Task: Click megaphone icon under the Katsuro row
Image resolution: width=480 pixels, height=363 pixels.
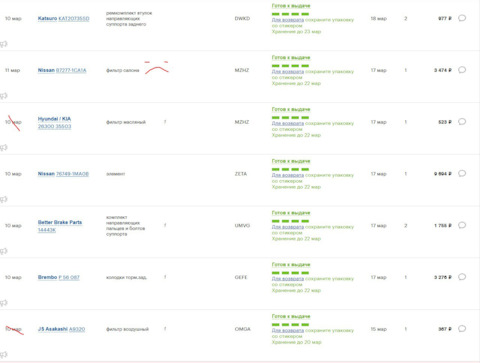Action: pyautogui.click(x=4, y=44)
